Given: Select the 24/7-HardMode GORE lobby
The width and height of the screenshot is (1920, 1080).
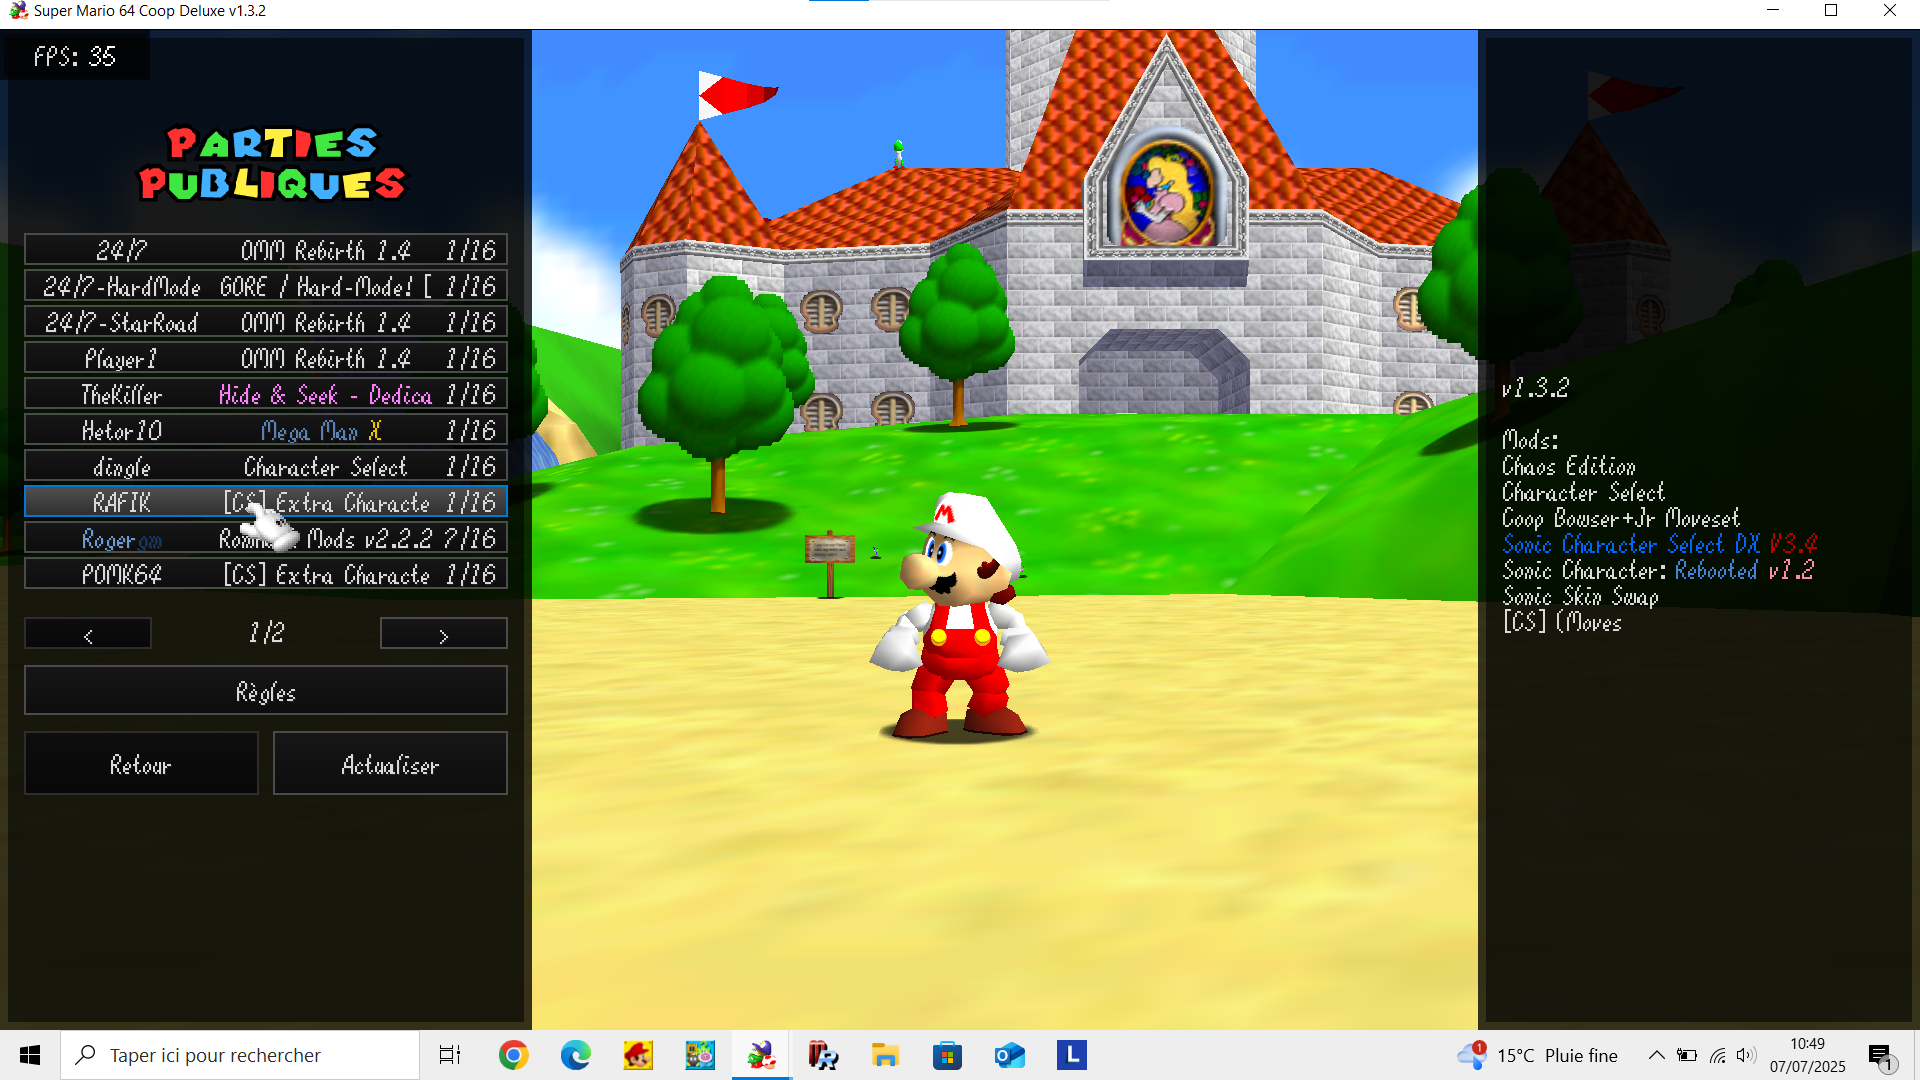Looking at the screenshot, I should [x=266, y=286].
